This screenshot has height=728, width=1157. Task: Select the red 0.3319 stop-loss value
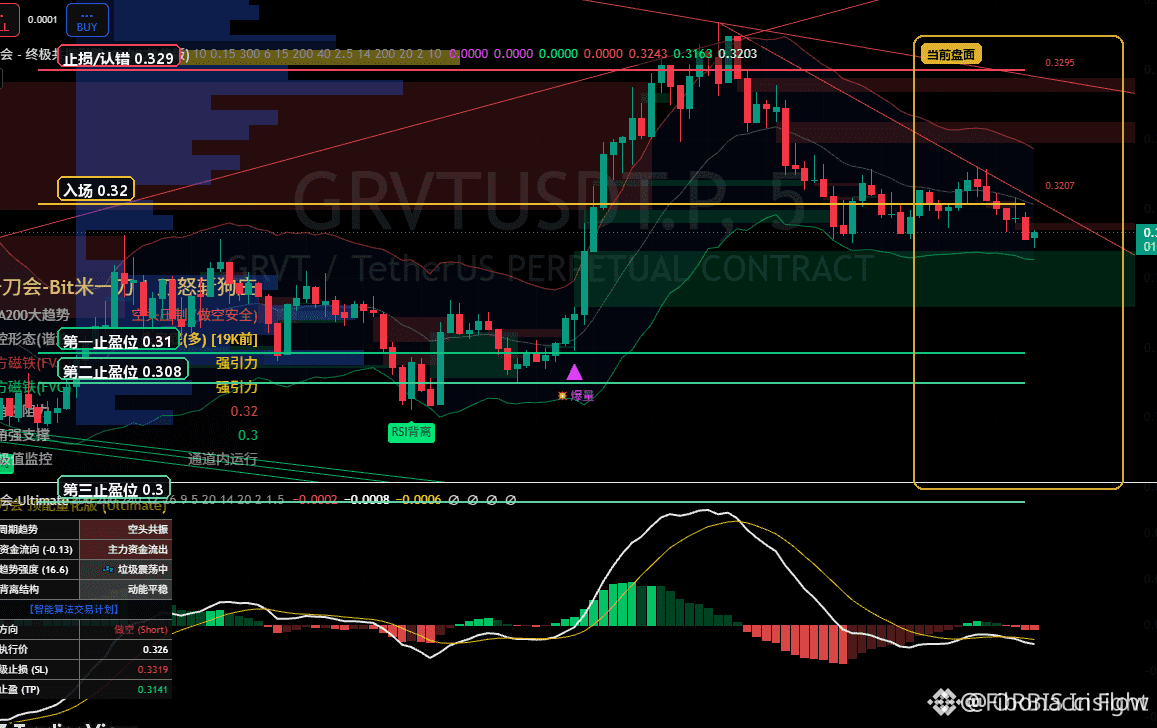point(153,670)
